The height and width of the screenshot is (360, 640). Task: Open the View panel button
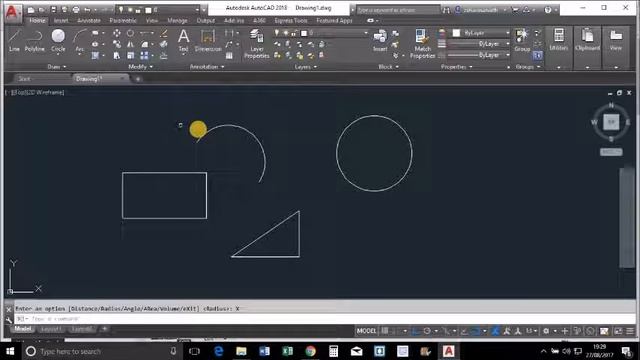coord(616,40)
